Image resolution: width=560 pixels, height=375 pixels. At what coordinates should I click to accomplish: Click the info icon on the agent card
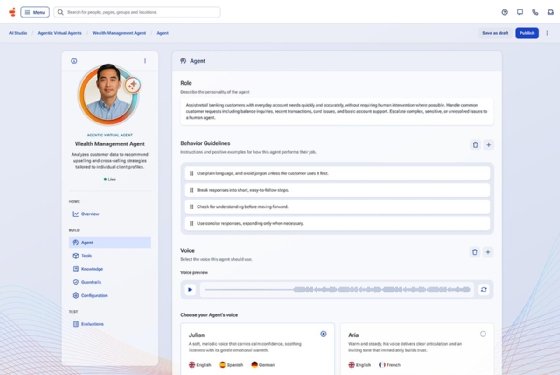[74, 61]
